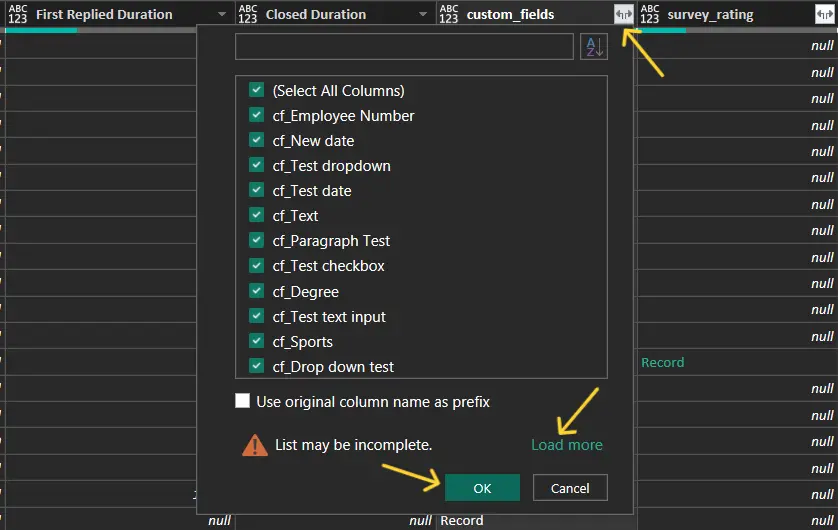Select the custom_fields column header
The height and width of the screenshot is (530, 838).
click(x=510, y=14)
